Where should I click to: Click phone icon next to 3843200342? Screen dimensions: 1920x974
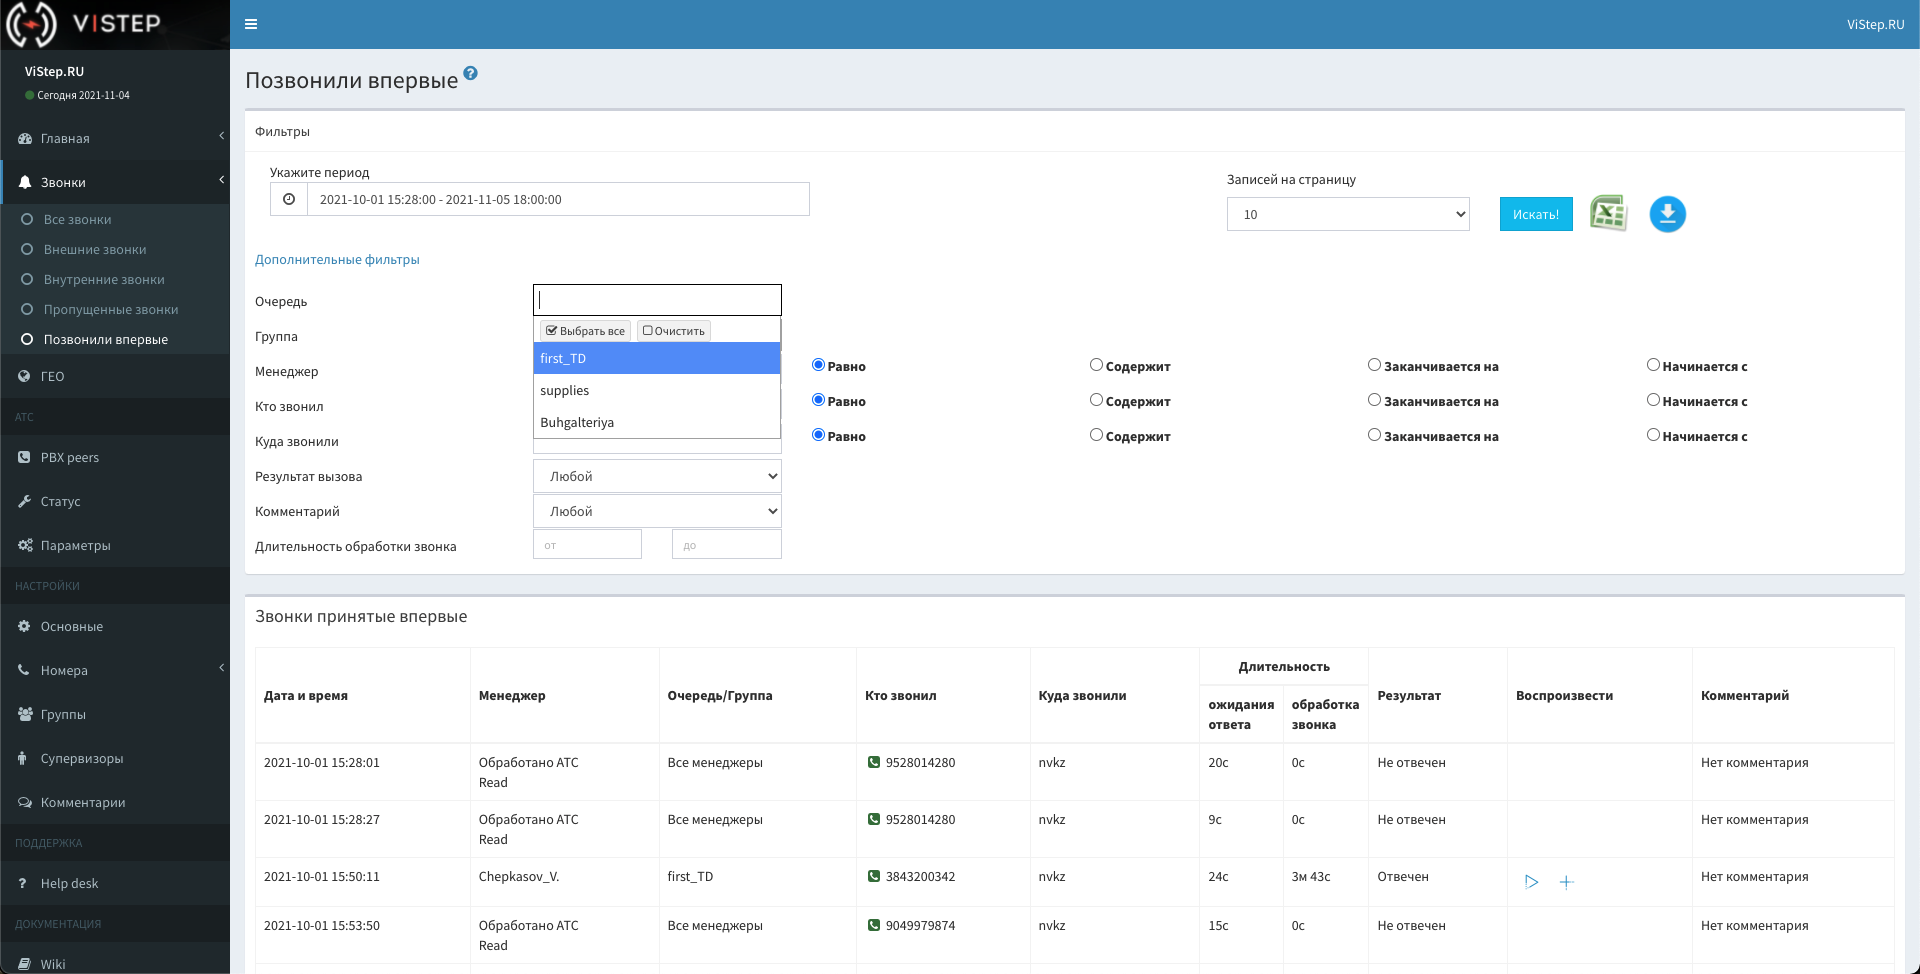[874, 877]
